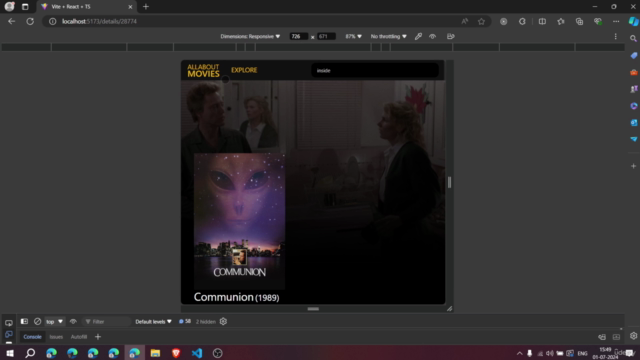
Task: Open site information icon in address bar
Action: [53, 21]
